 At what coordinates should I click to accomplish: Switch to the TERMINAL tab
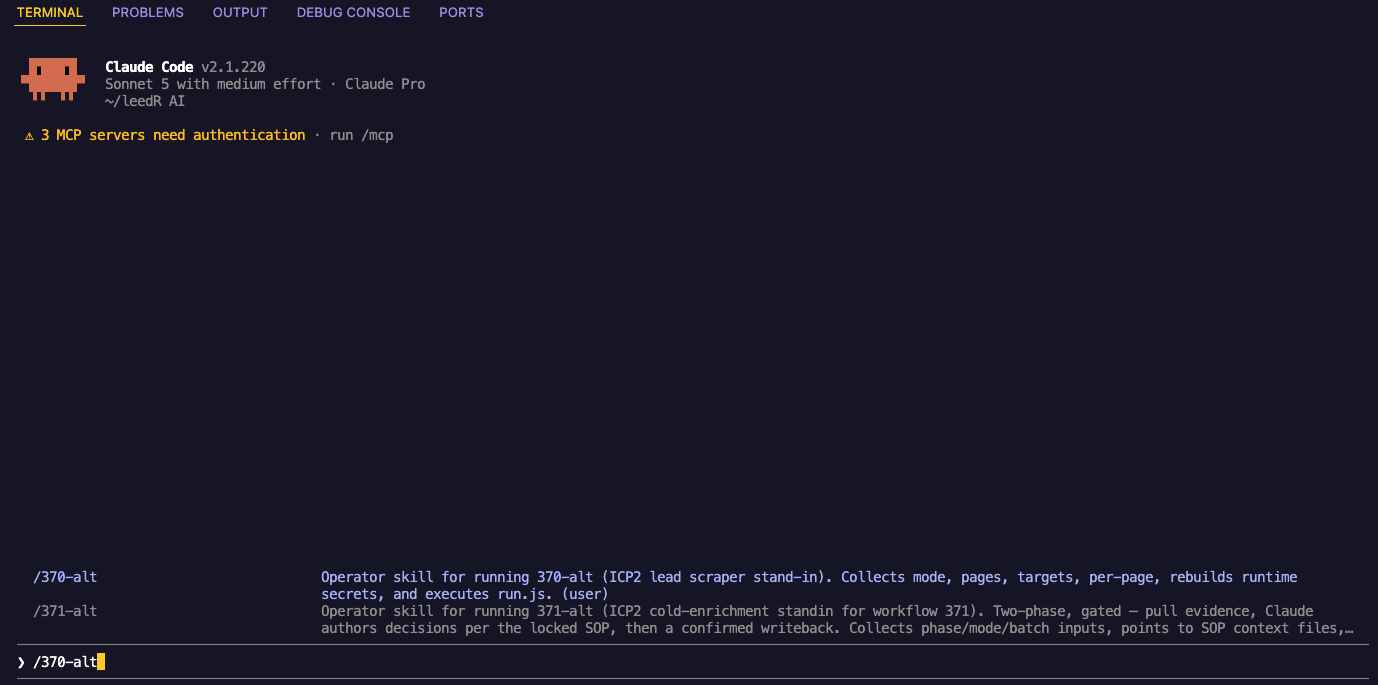click(50, 13)
